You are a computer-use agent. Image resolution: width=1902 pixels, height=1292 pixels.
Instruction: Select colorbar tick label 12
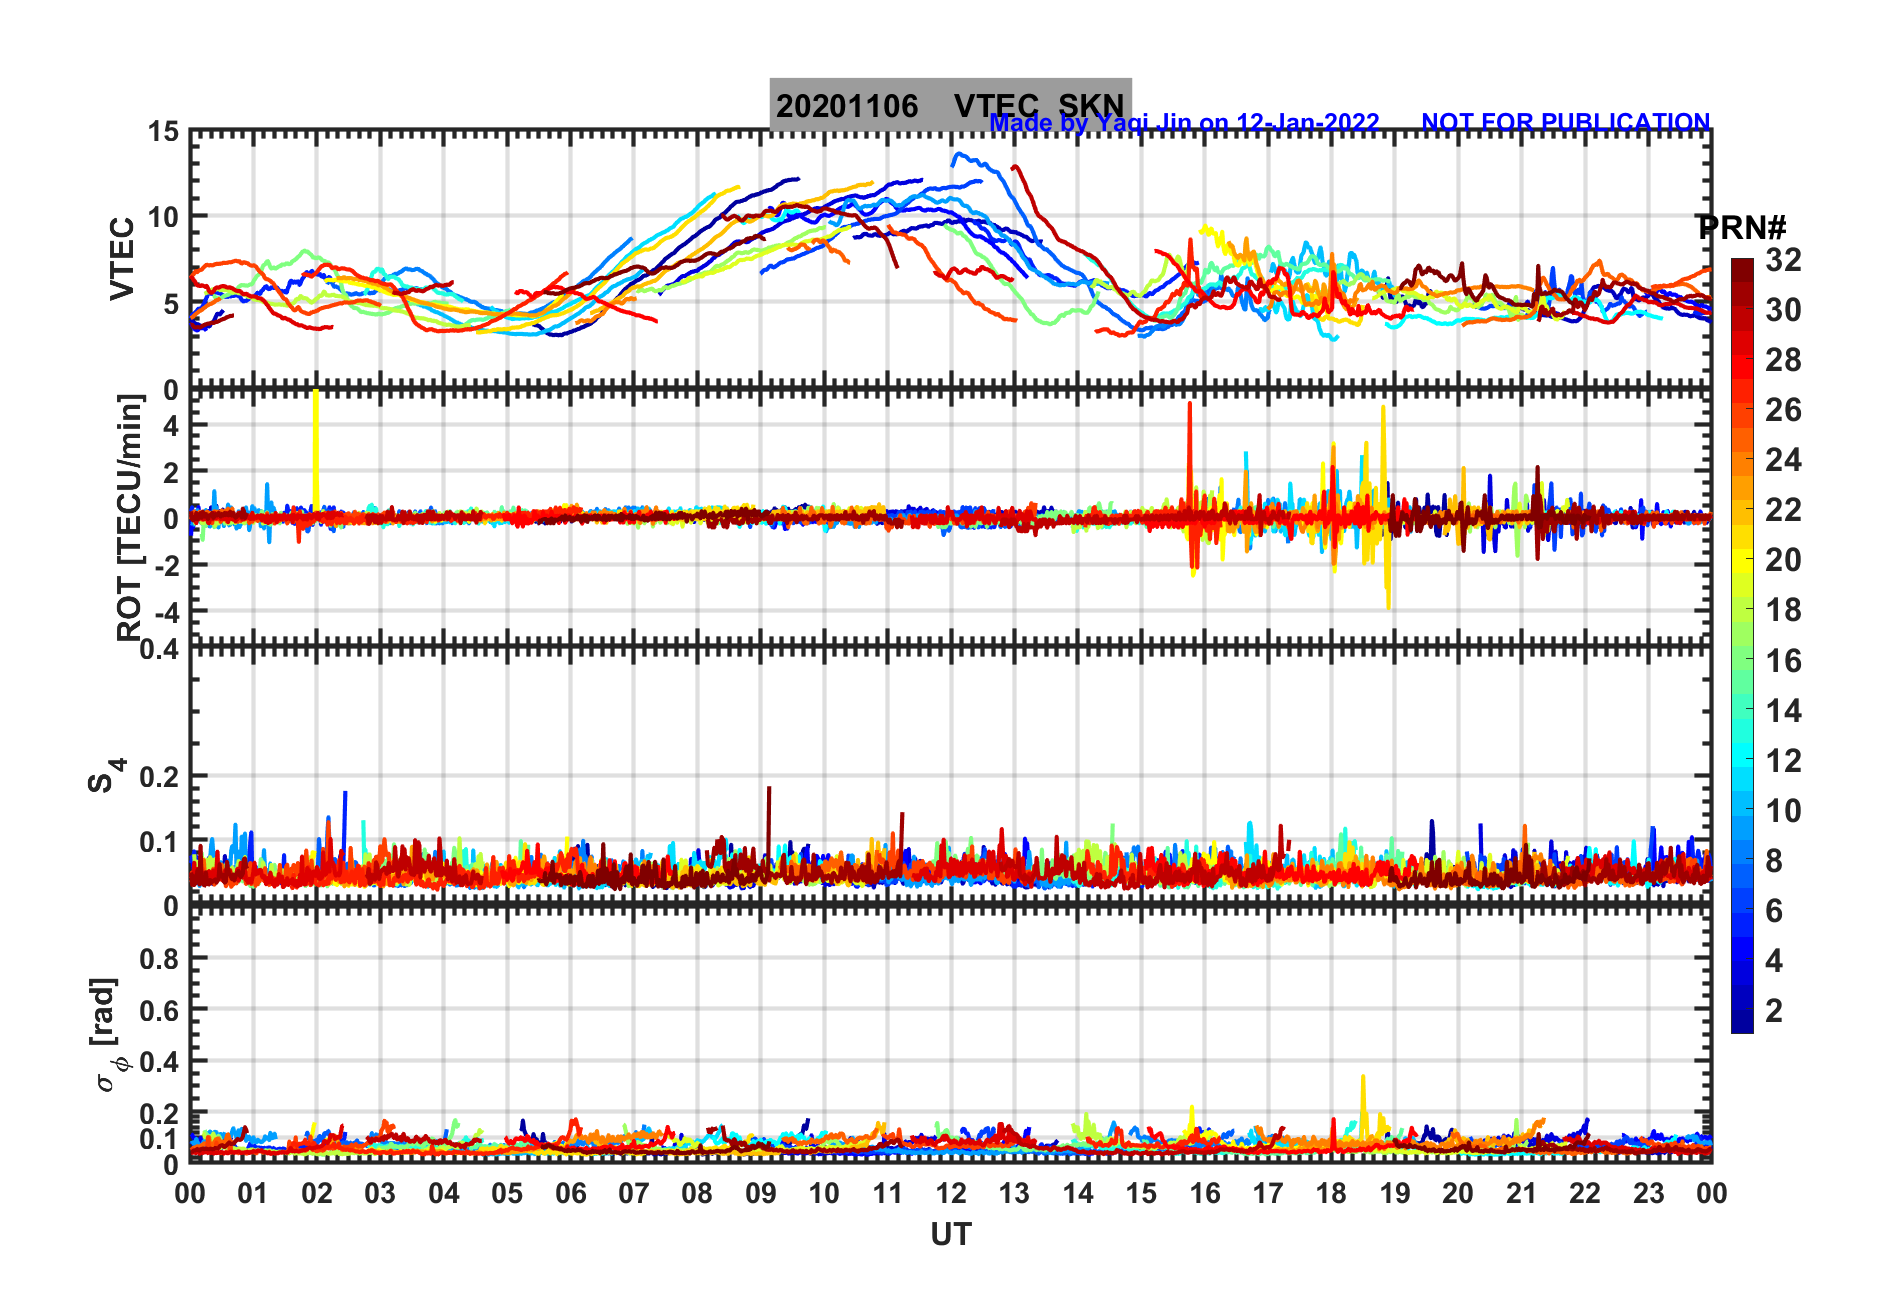[x=1783, y=761]
